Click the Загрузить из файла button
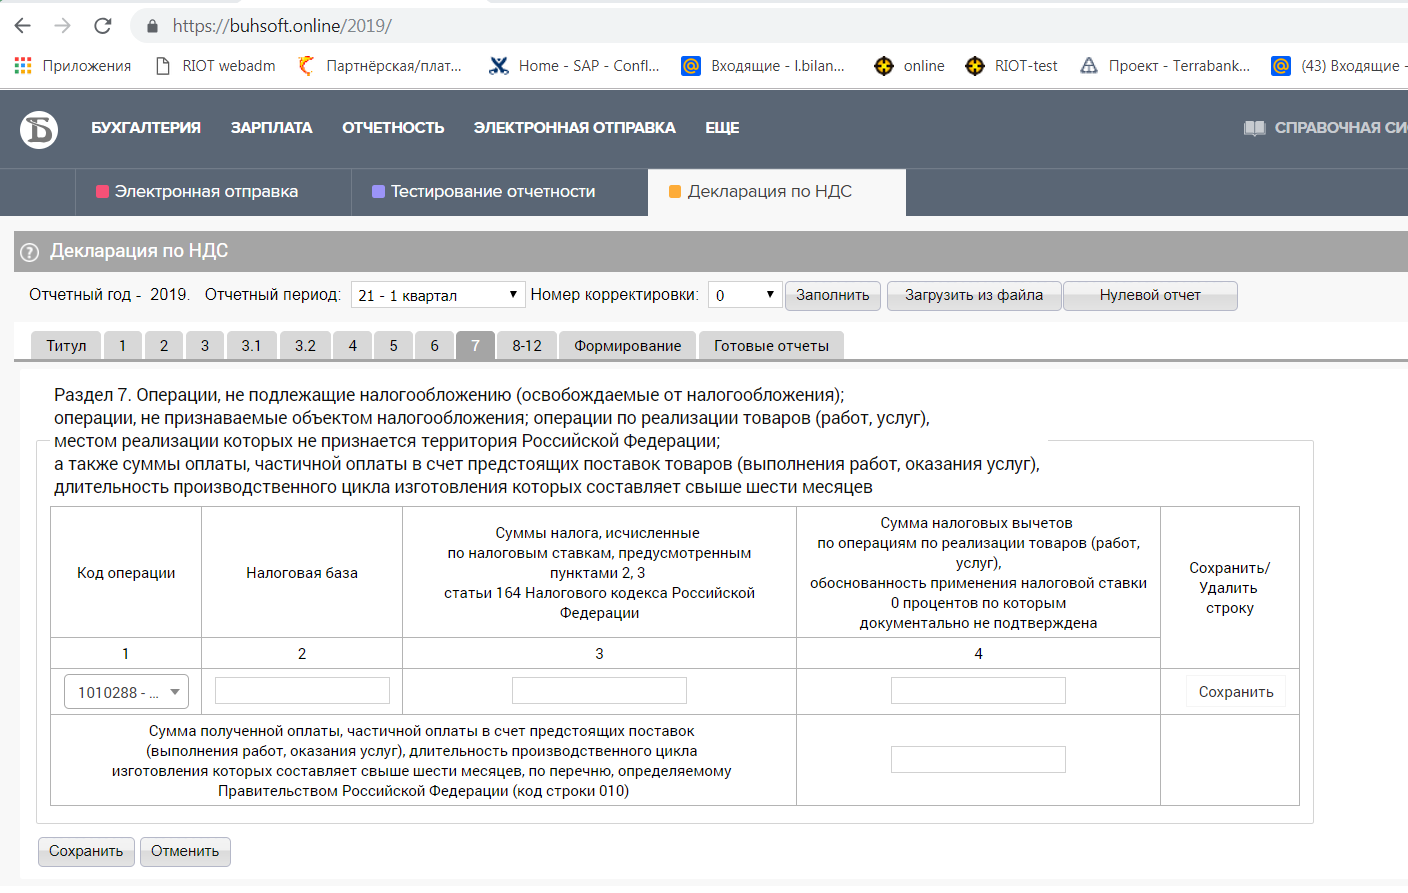The height and width of the screenshot is (893, 1408). click(974, 296)
